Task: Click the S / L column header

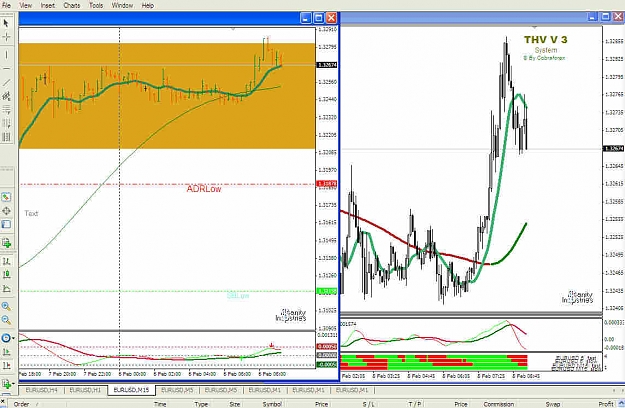Action: pos(369,404)
